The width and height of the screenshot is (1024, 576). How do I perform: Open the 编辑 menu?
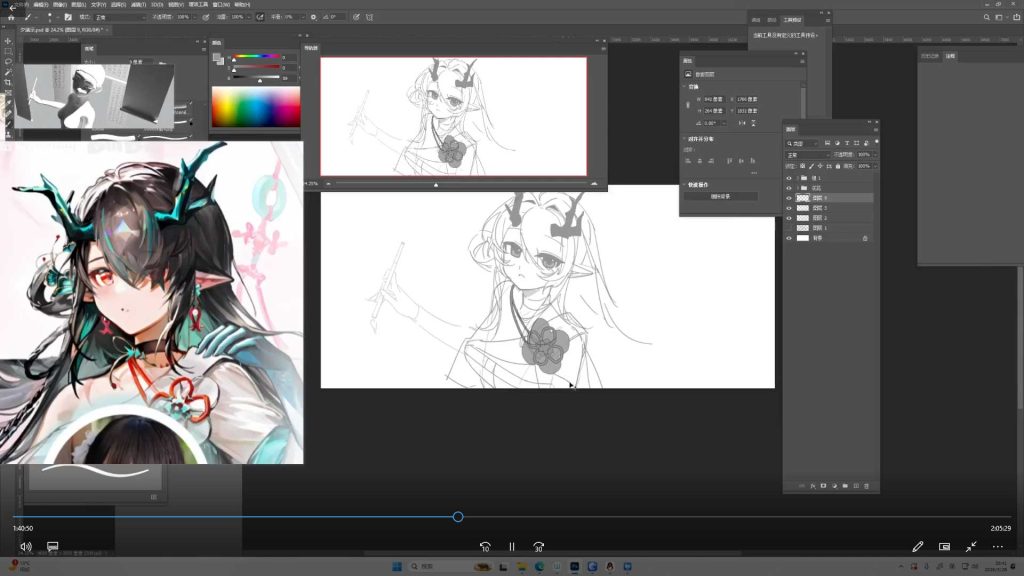pos(40,5)
